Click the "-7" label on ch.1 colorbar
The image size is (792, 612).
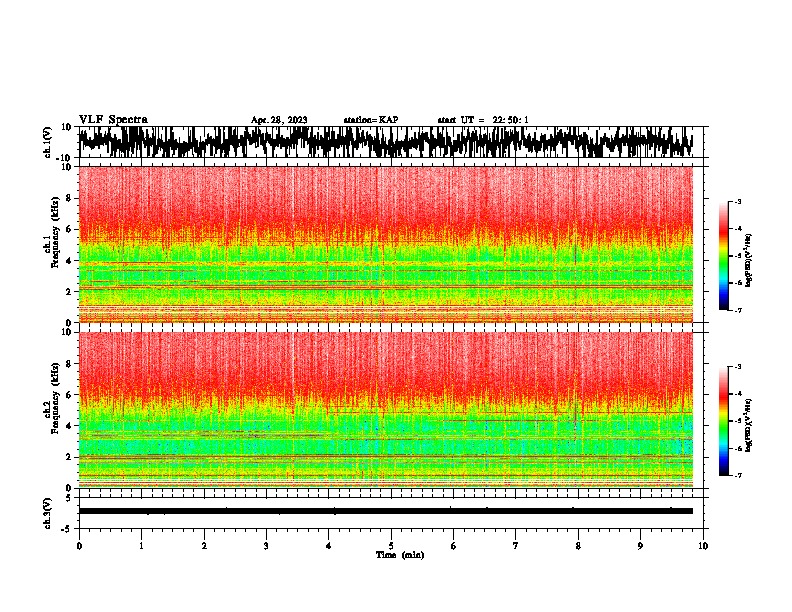point(738,310)
